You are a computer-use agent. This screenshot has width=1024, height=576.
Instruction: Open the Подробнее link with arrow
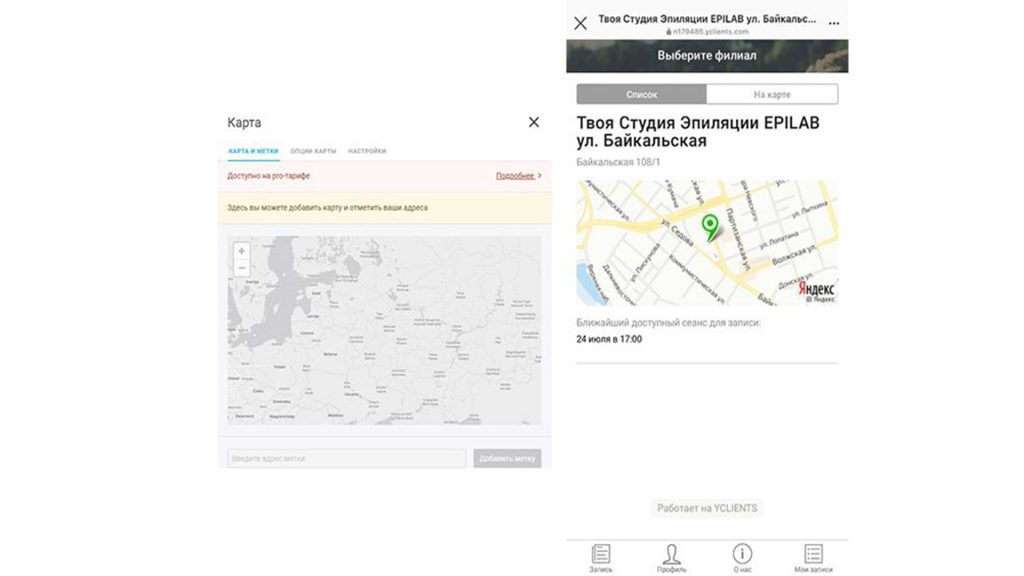tap(519, 176)
